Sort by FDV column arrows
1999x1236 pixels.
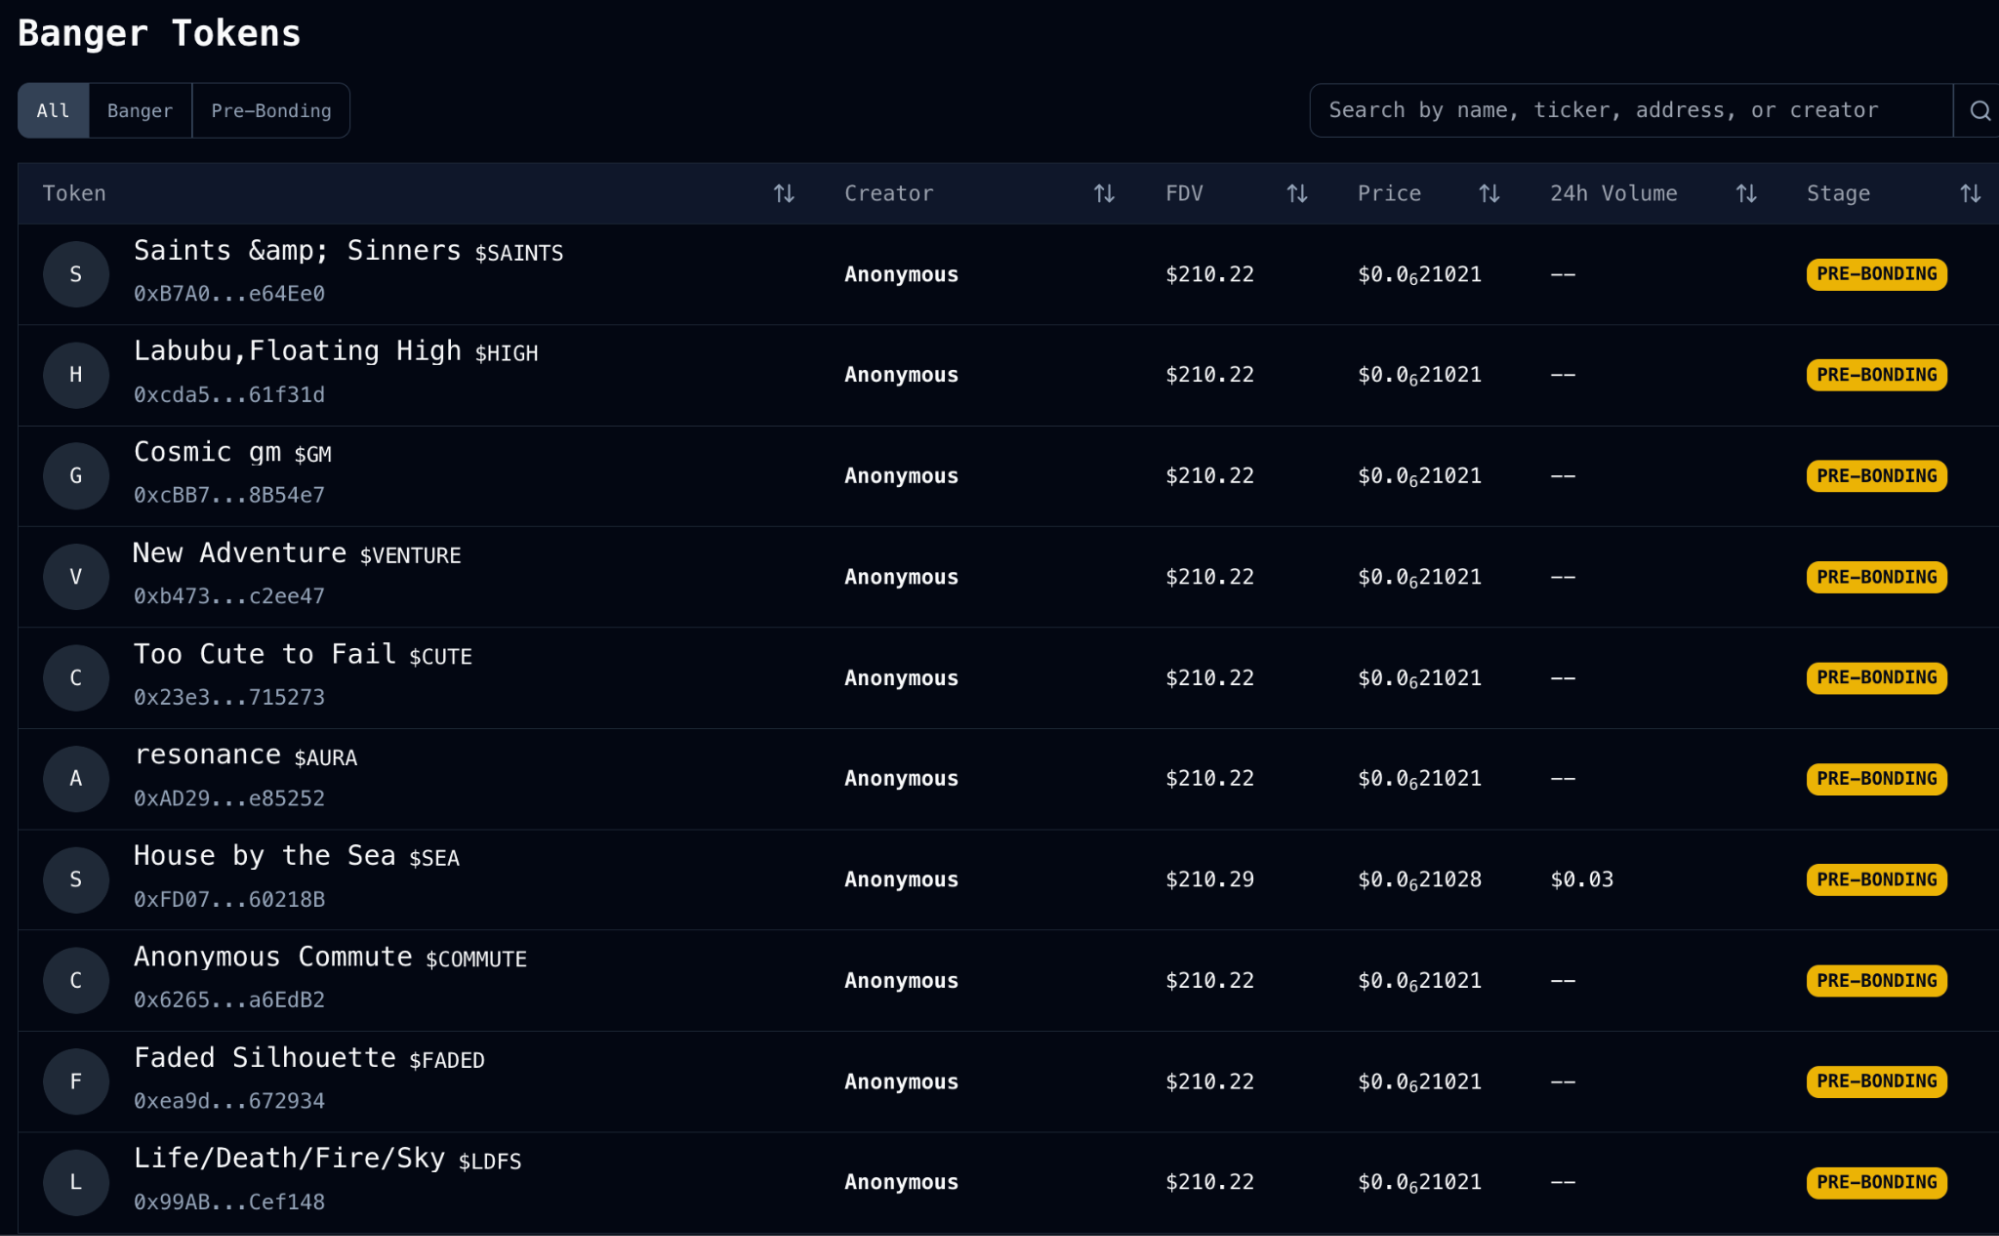(x=1297, y=193)
